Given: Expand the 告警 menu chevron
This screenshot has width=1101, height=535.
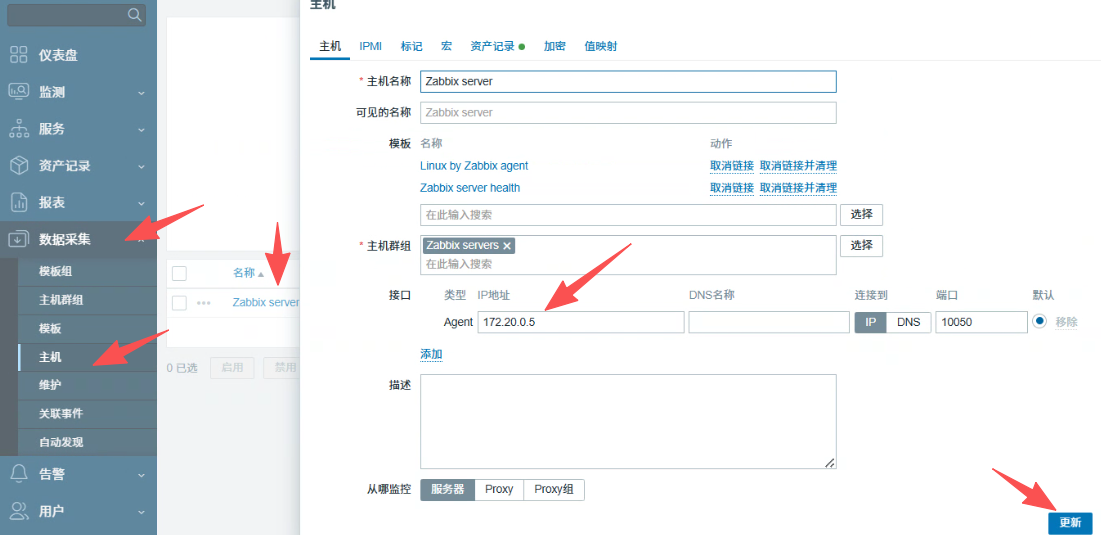Looking at the screenshot, I should click(x=141, y=475).
